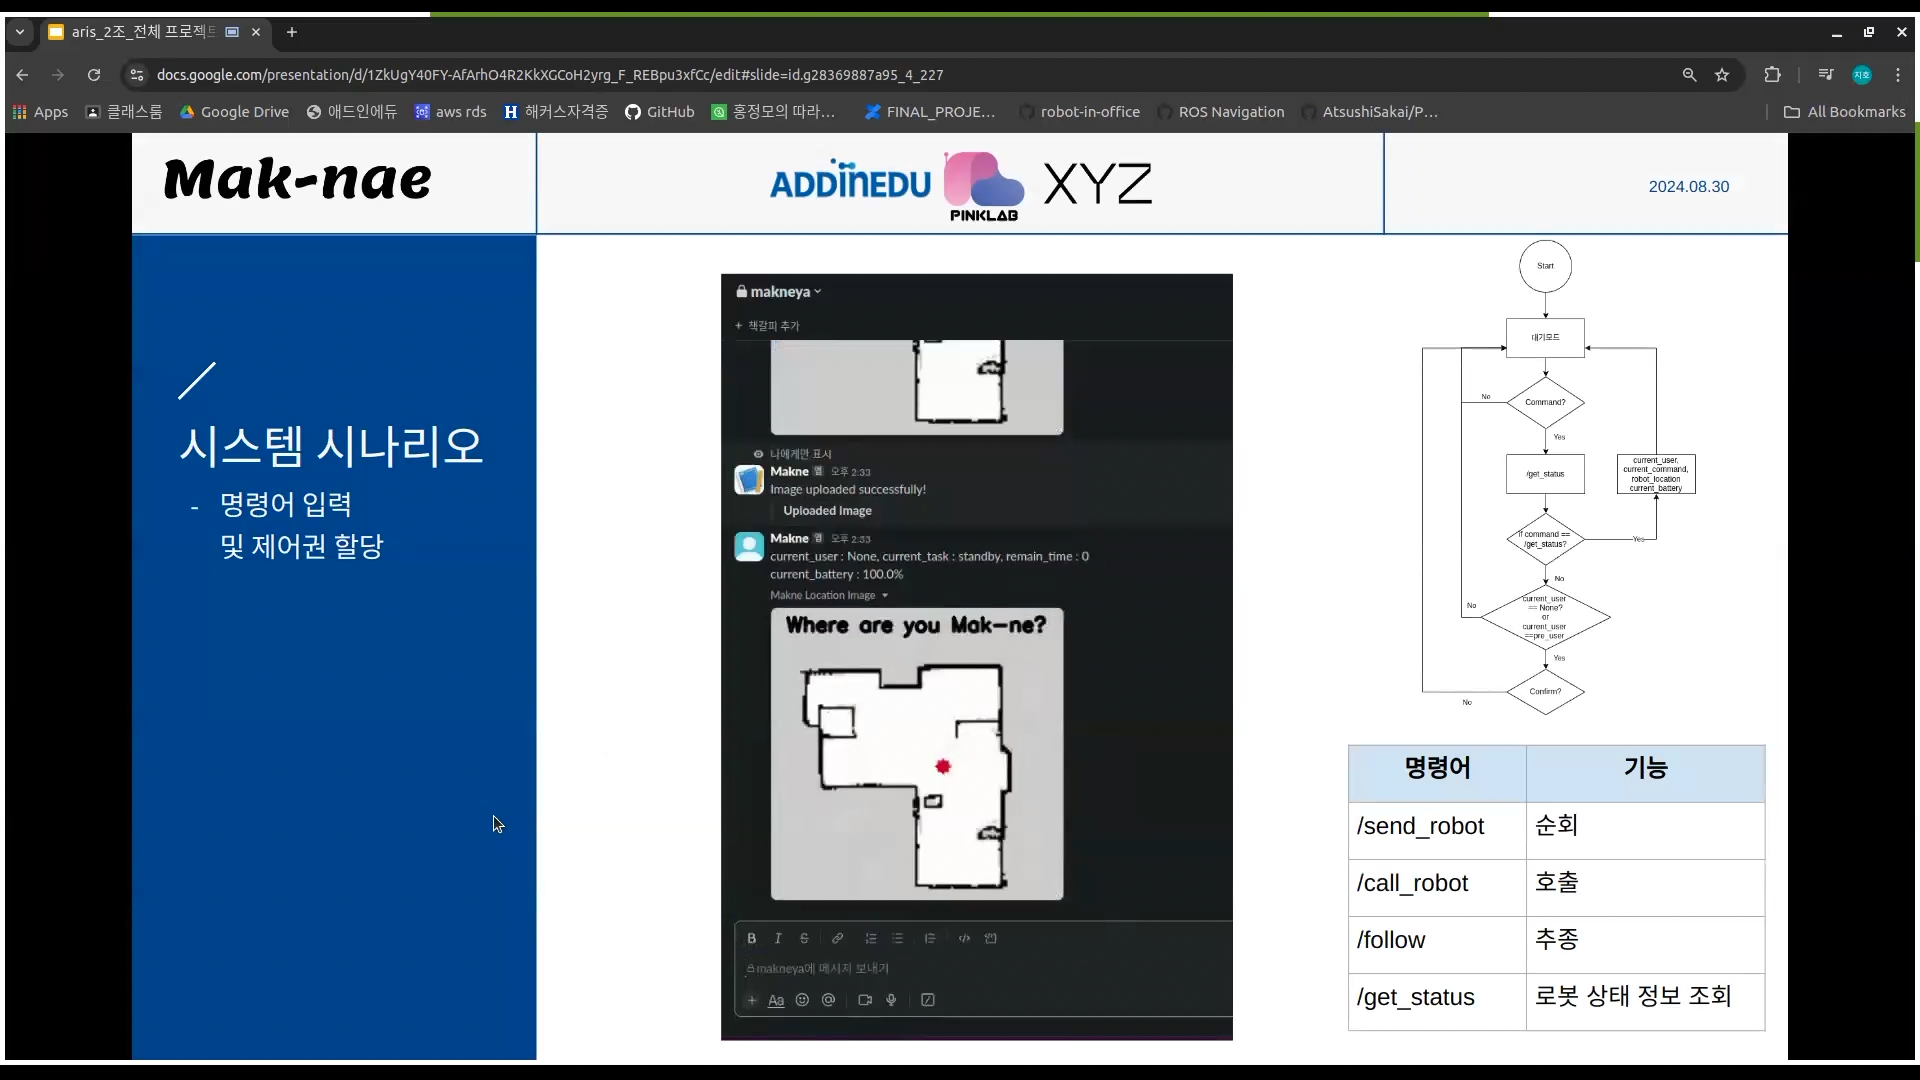Click the user profile avatar icon
1920x1080 pixels.
click(x=1862, y=75)
